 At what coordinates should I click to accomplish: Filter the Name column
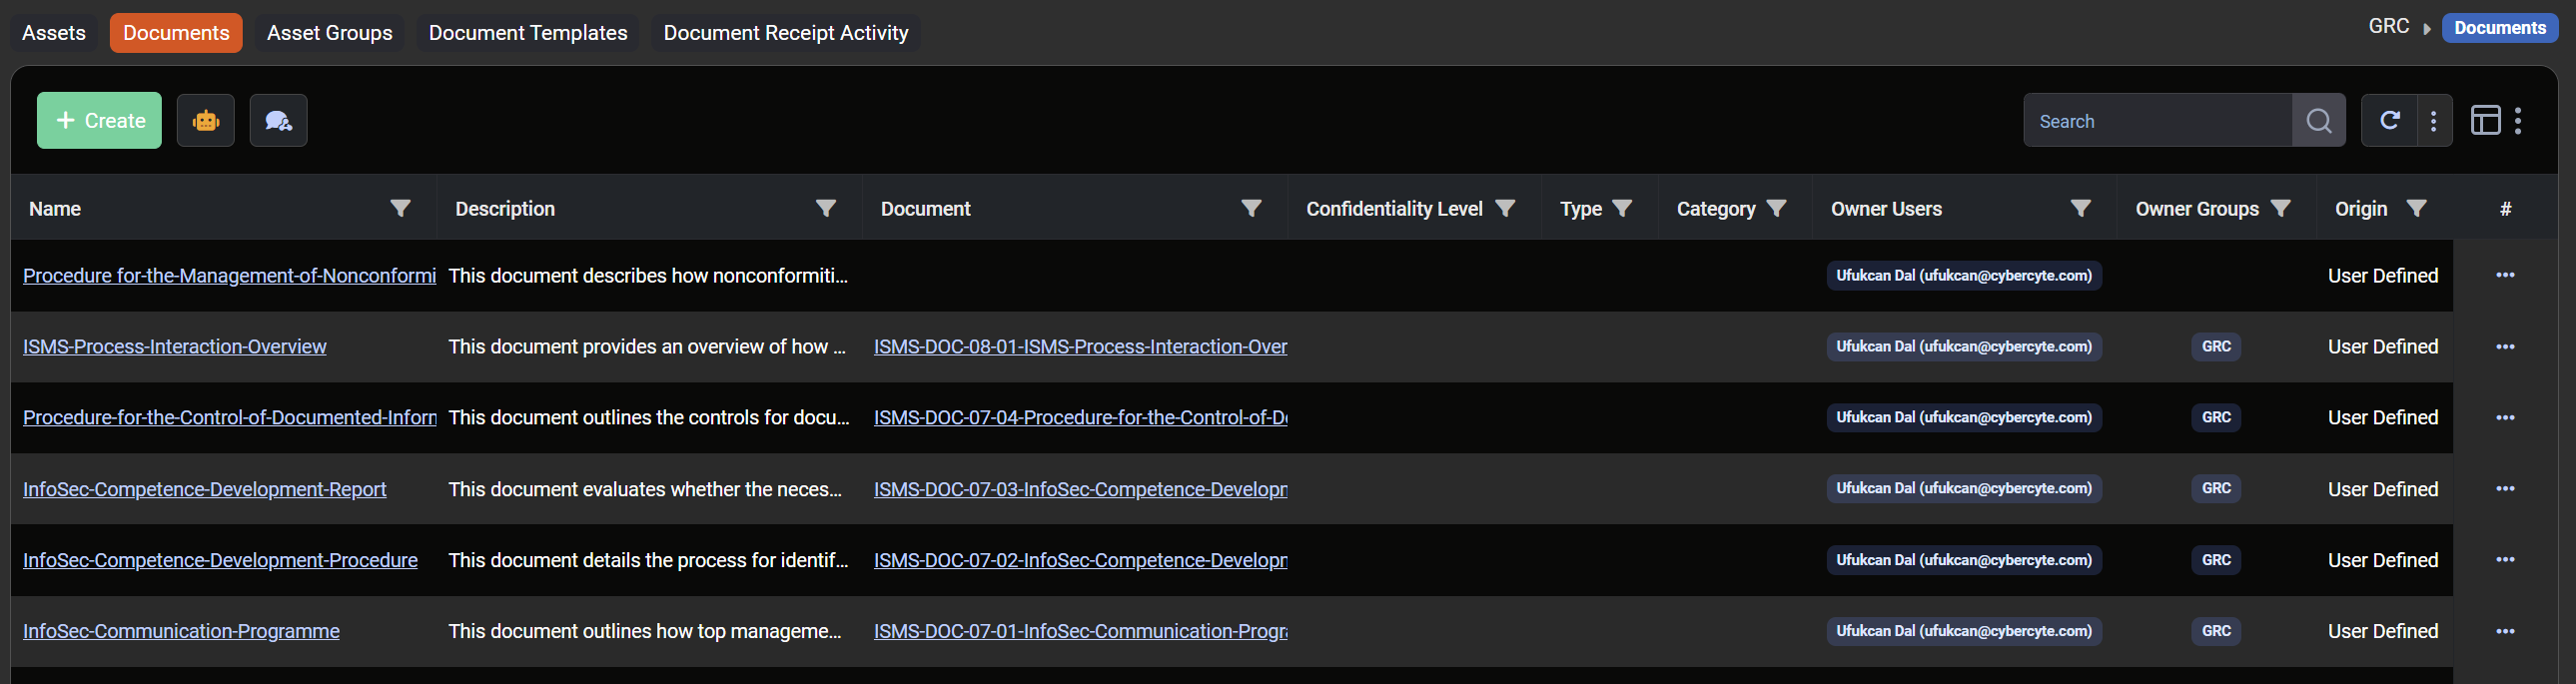400,208
